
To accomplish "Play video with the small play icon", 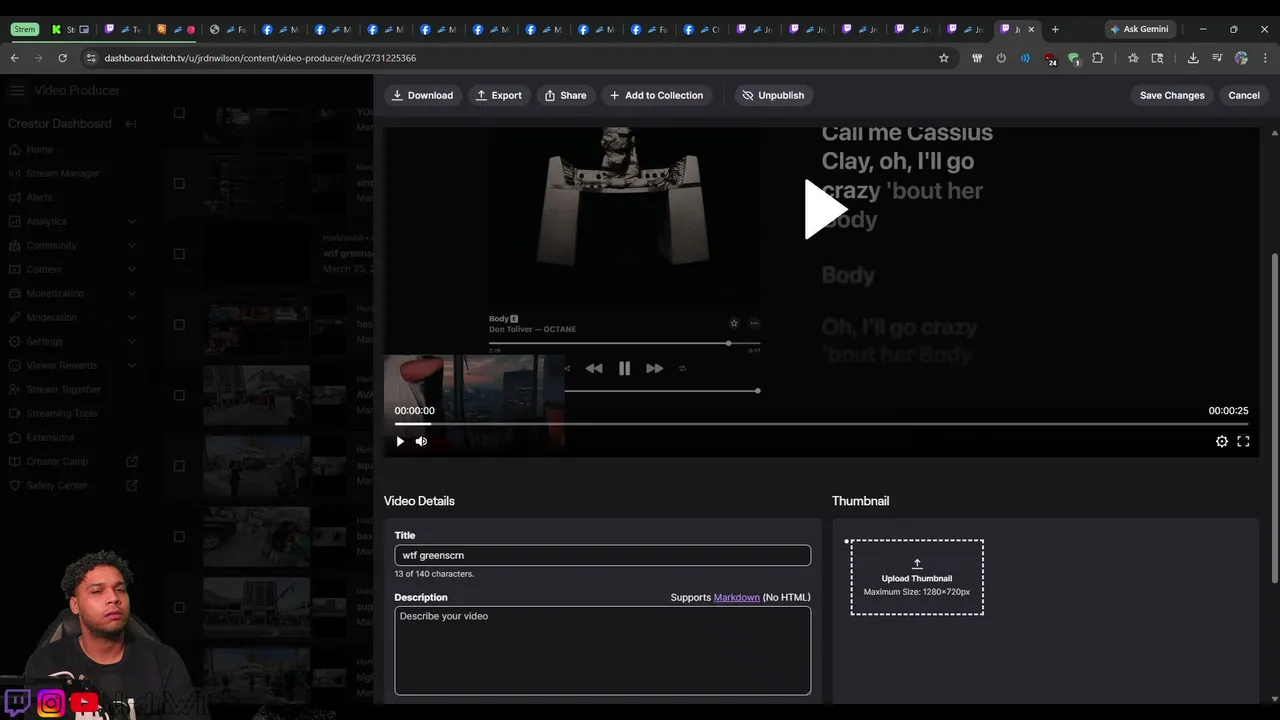I will tap(400, 441).
